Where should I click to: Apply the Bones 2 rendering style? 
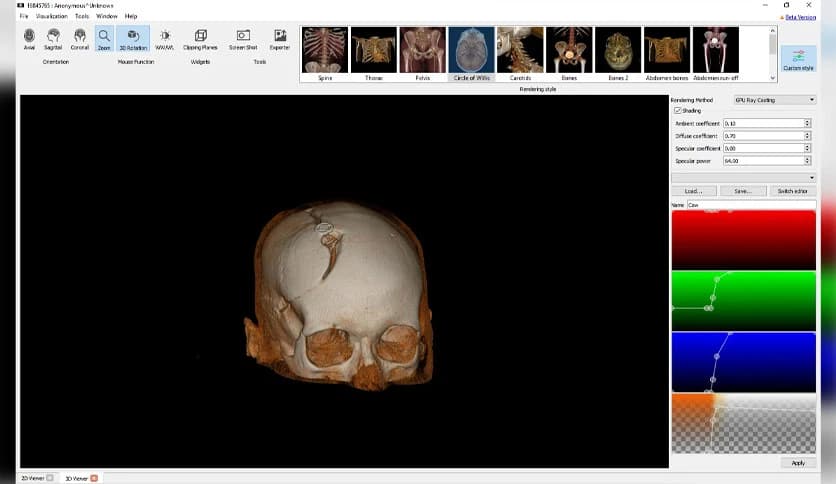click(x=618, y=54)
